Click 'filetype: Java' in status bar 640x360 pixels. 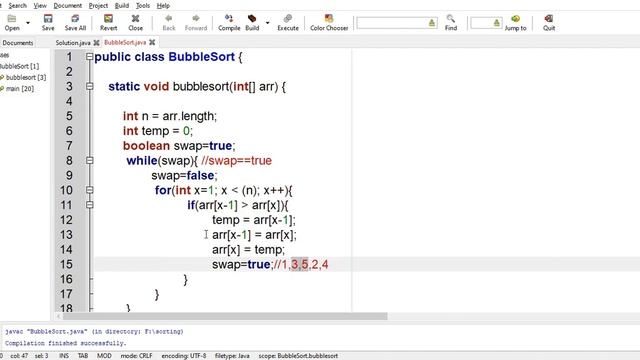point(232,356)
